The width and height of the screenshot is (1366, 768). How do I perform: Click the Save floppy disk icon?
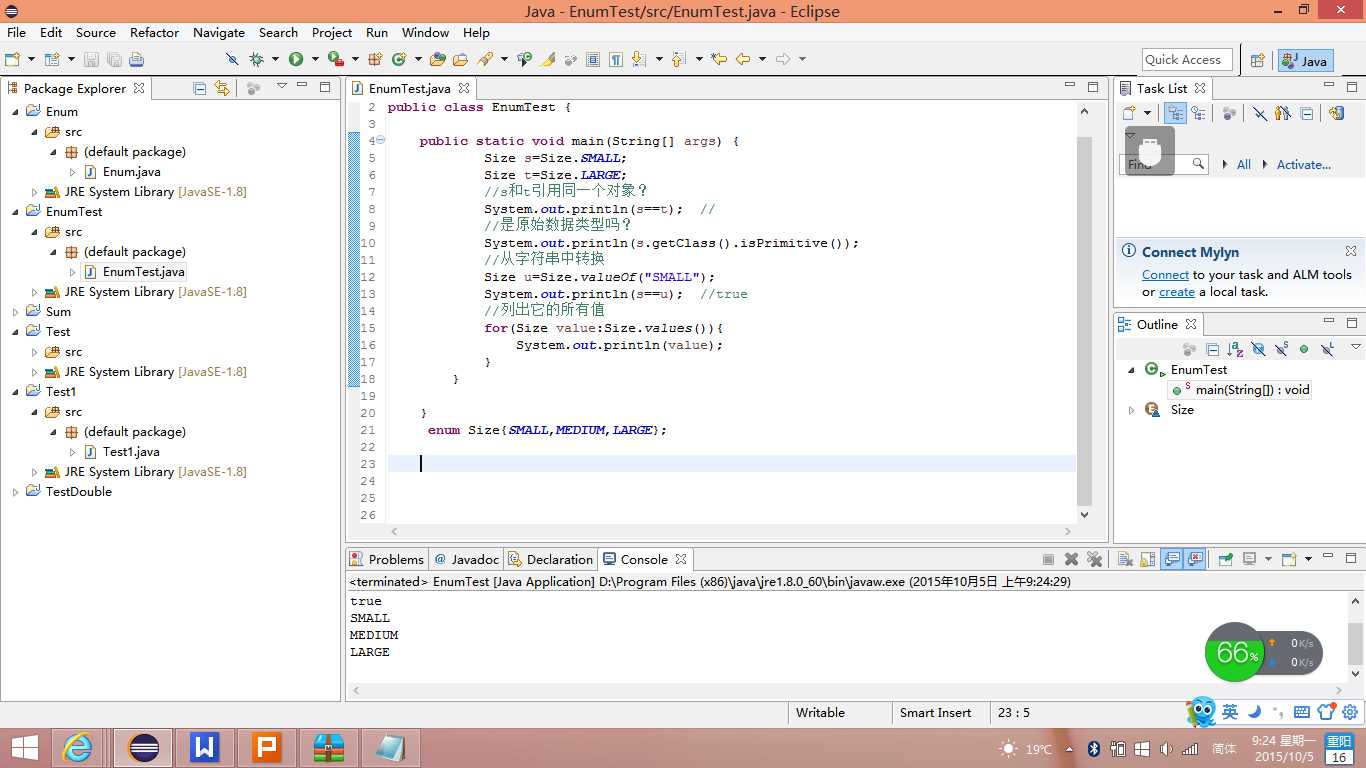(91, 59)
